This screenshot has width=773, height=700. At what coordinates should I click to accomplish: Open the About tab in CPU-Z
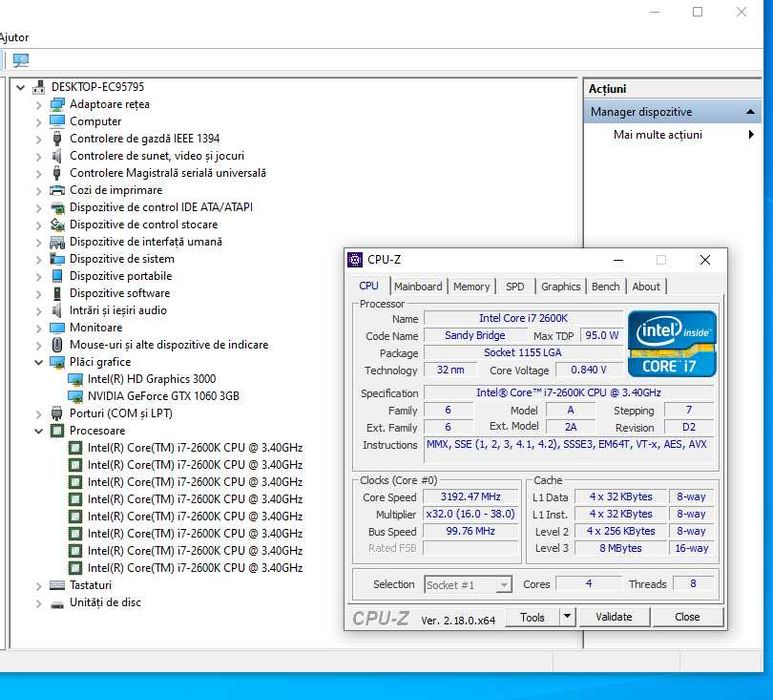(646, 286)
